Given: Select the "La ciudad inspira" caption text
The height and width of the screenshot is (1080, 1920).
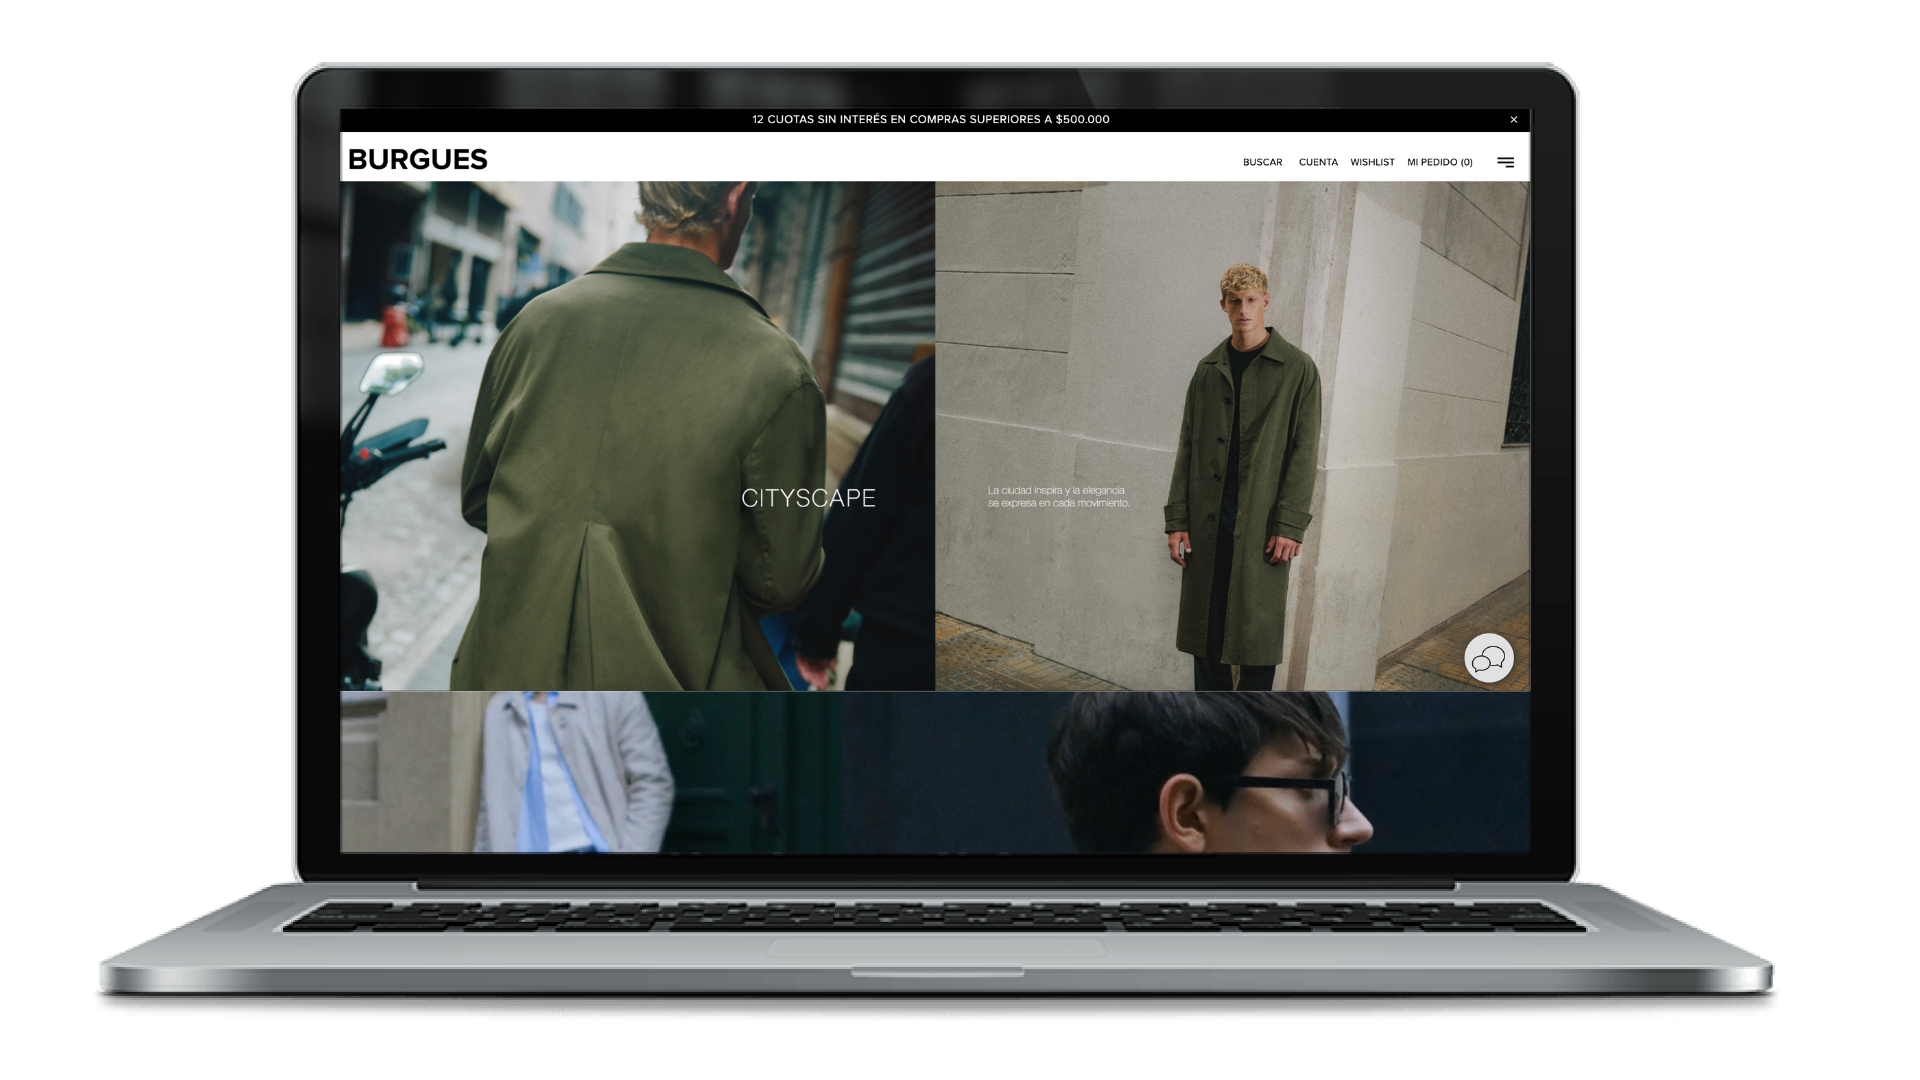Looking at the screenshot, I should (1058, 497).
